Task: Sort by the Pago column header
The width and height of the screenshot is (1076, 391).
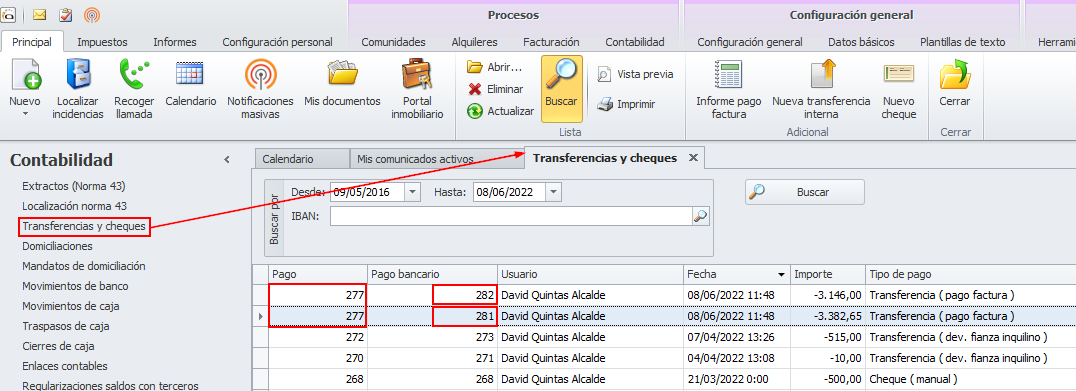Action: coord(318,274)
